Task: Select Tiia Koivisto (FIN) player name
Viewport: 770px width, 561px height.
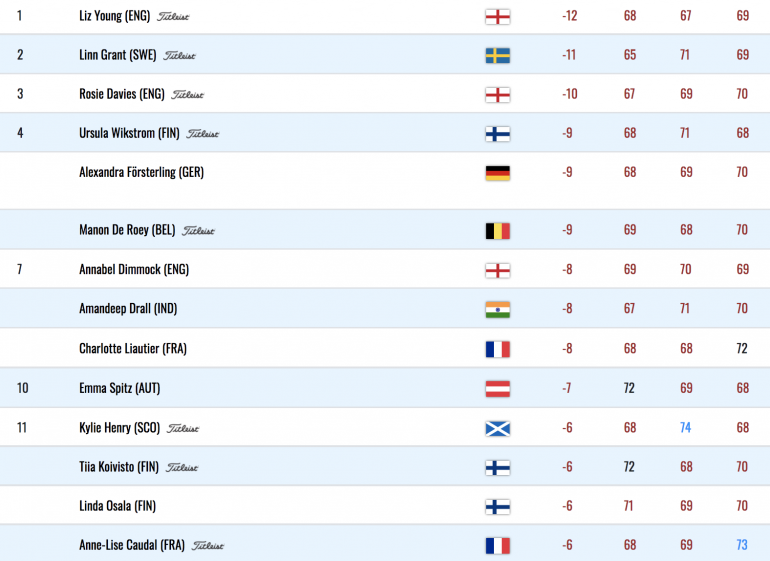Action: pos(119,466)
